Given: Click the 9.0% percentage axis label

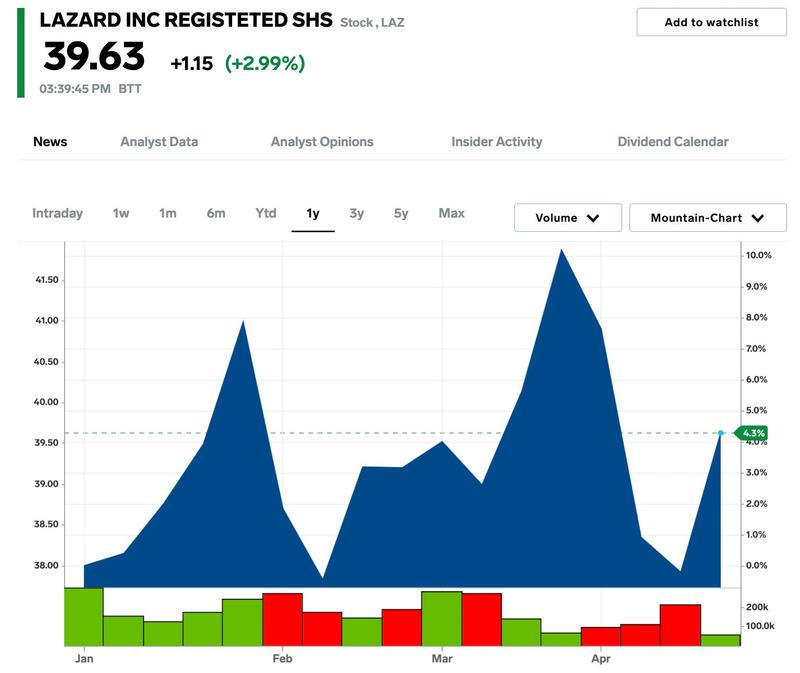Looking at the screenshot, I should point(756,287).
